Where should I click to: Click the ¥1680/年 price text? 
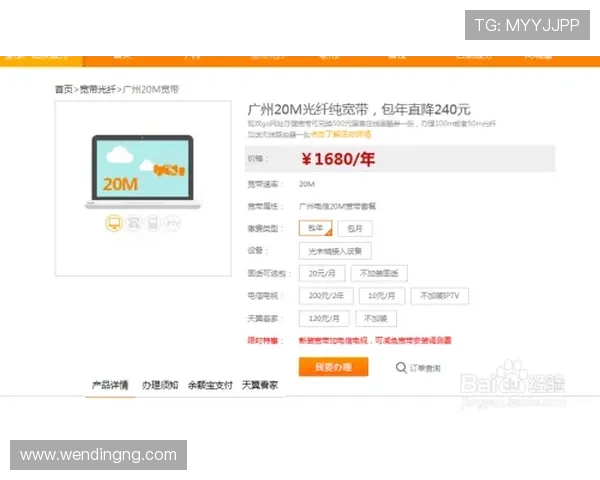[x=338, y=159]
